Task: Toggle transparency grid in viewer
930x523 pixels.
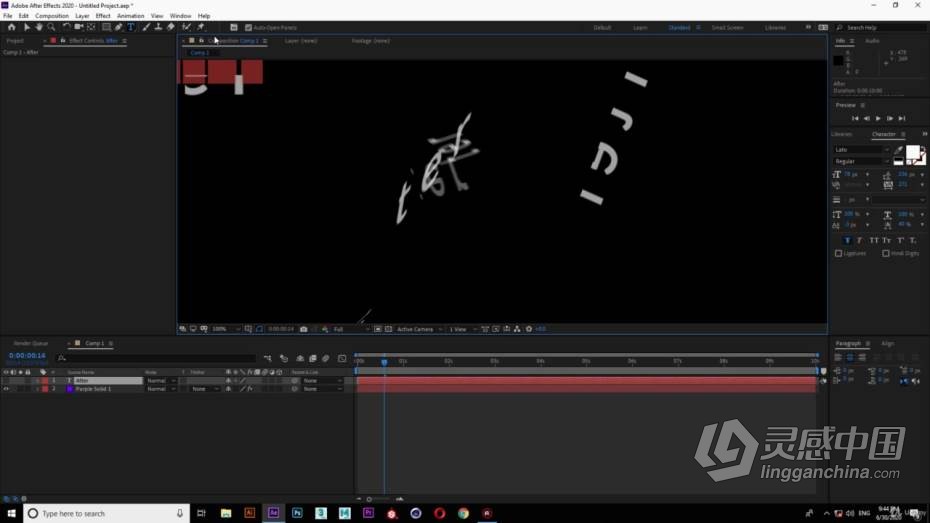Action: (388, 329)
